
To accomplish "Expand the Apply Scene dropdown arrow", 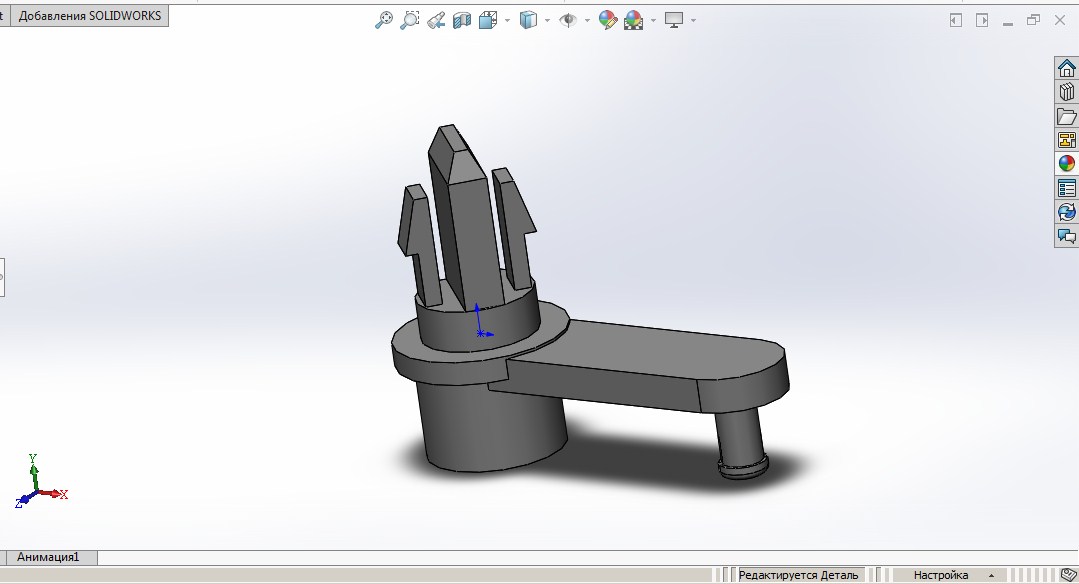I will (x=653, y=21).
